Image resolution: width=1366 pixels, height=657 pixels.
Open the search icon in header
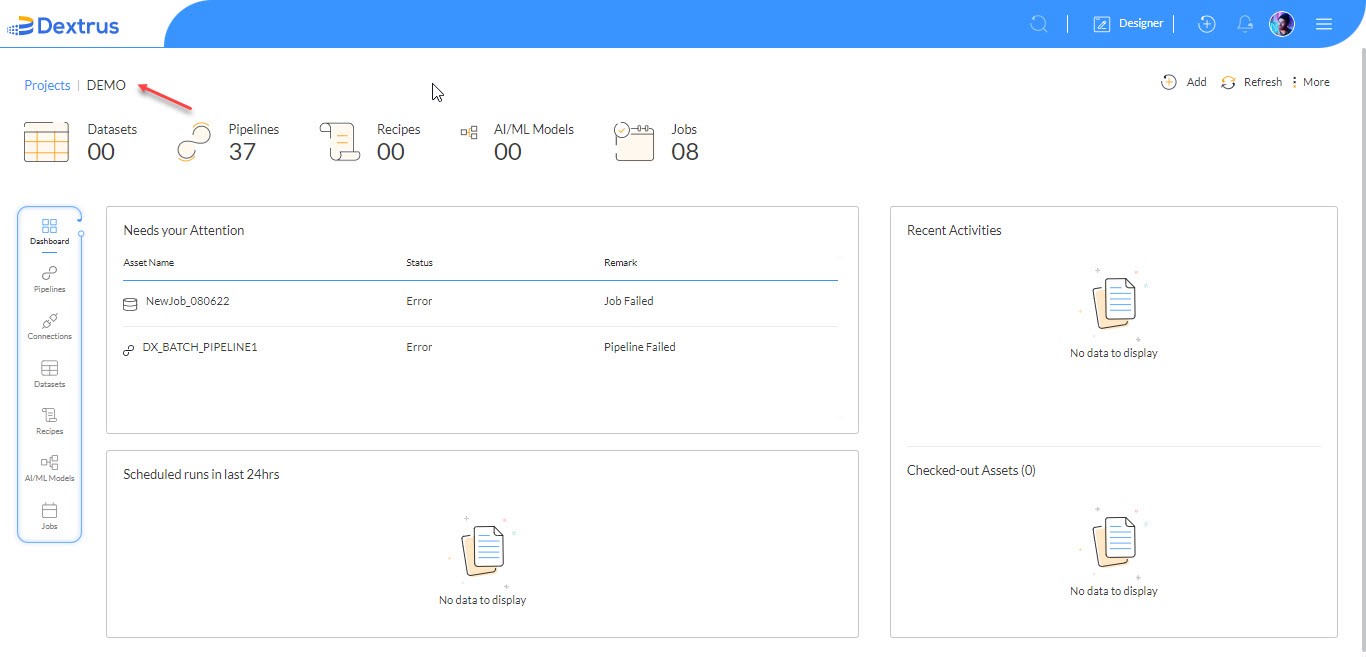pyautogui.click(x=1039, y=23)
